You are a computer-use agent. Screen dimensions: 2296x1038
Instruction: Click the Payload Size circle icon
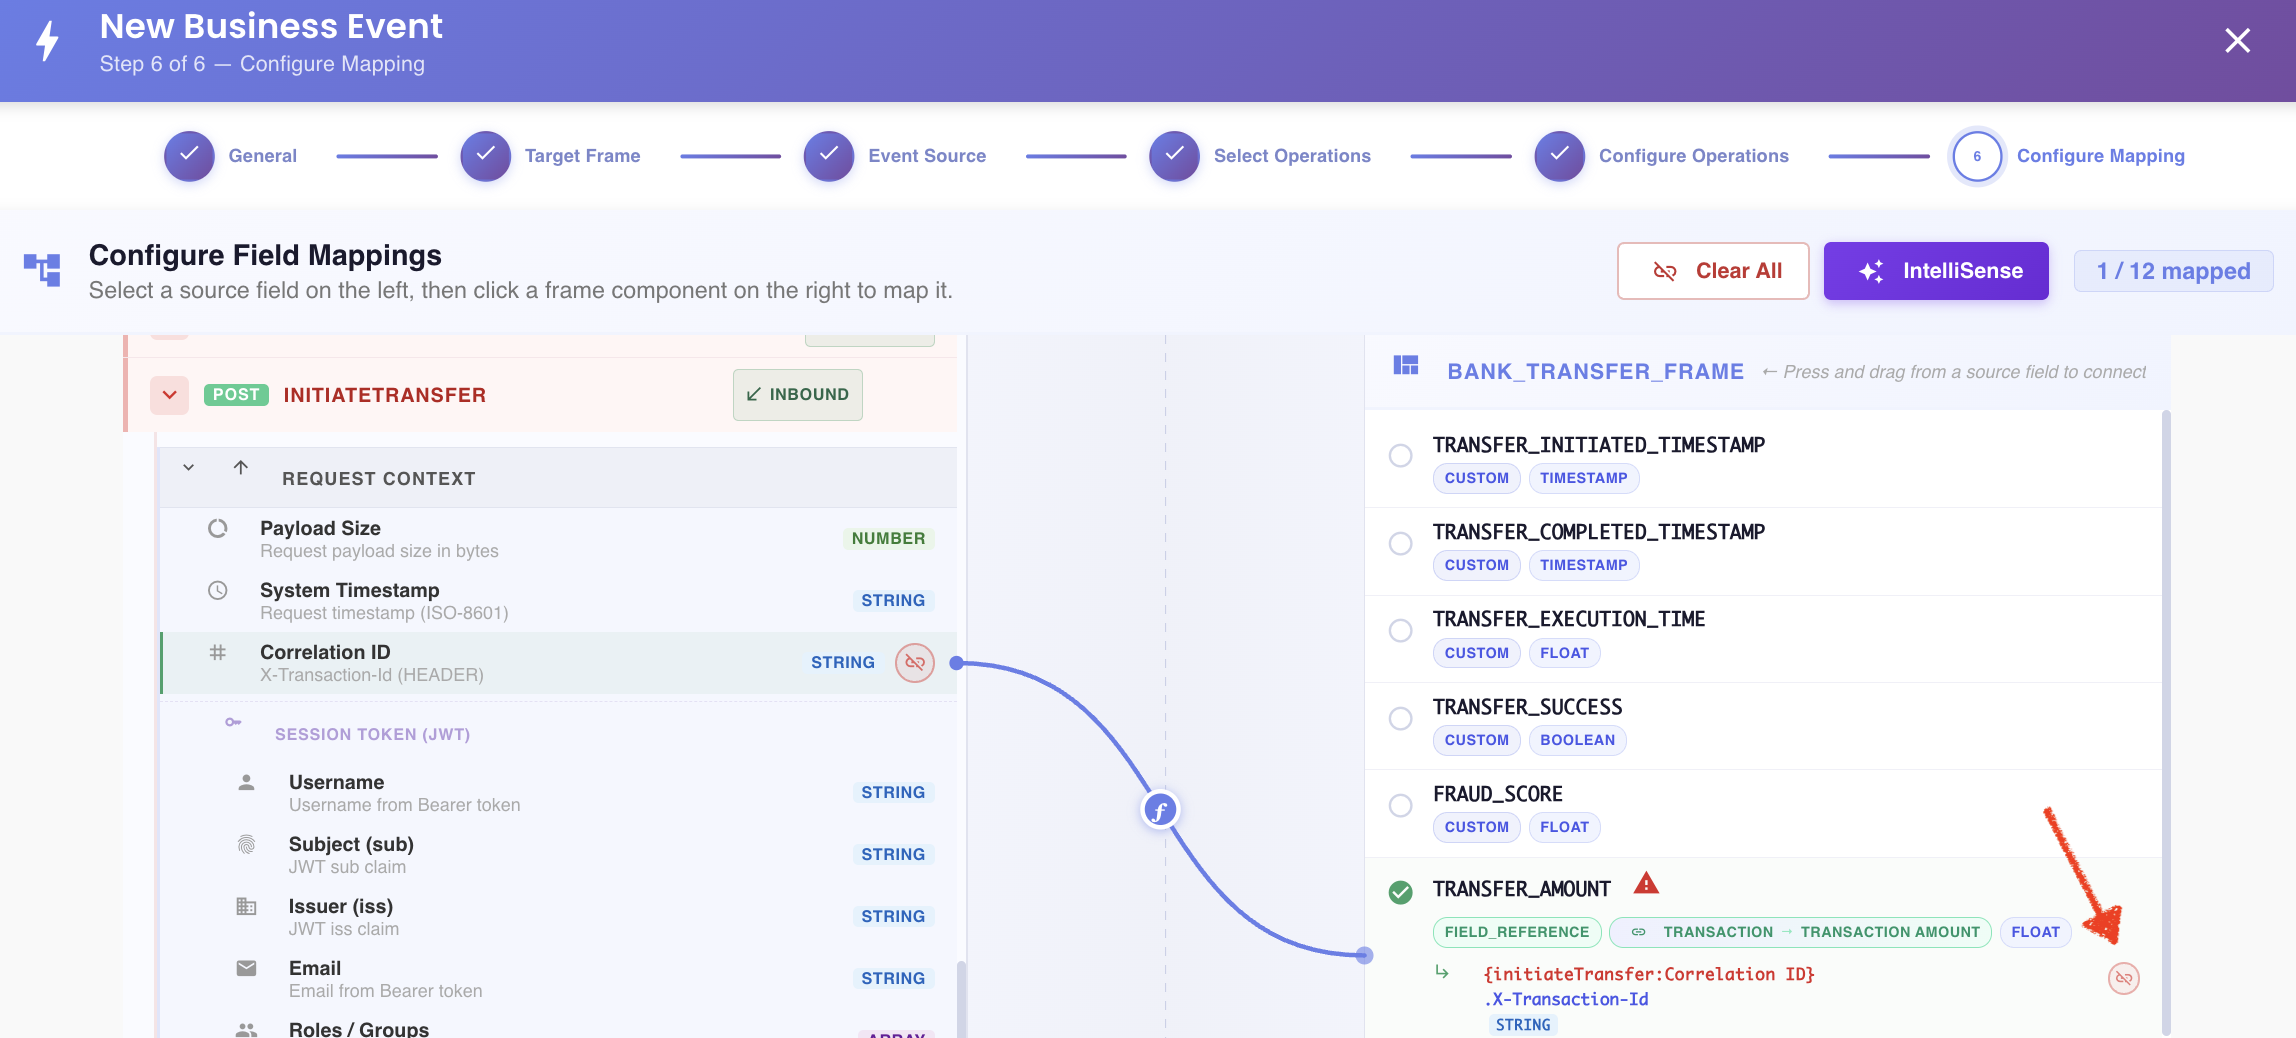(x=217, y=528)
